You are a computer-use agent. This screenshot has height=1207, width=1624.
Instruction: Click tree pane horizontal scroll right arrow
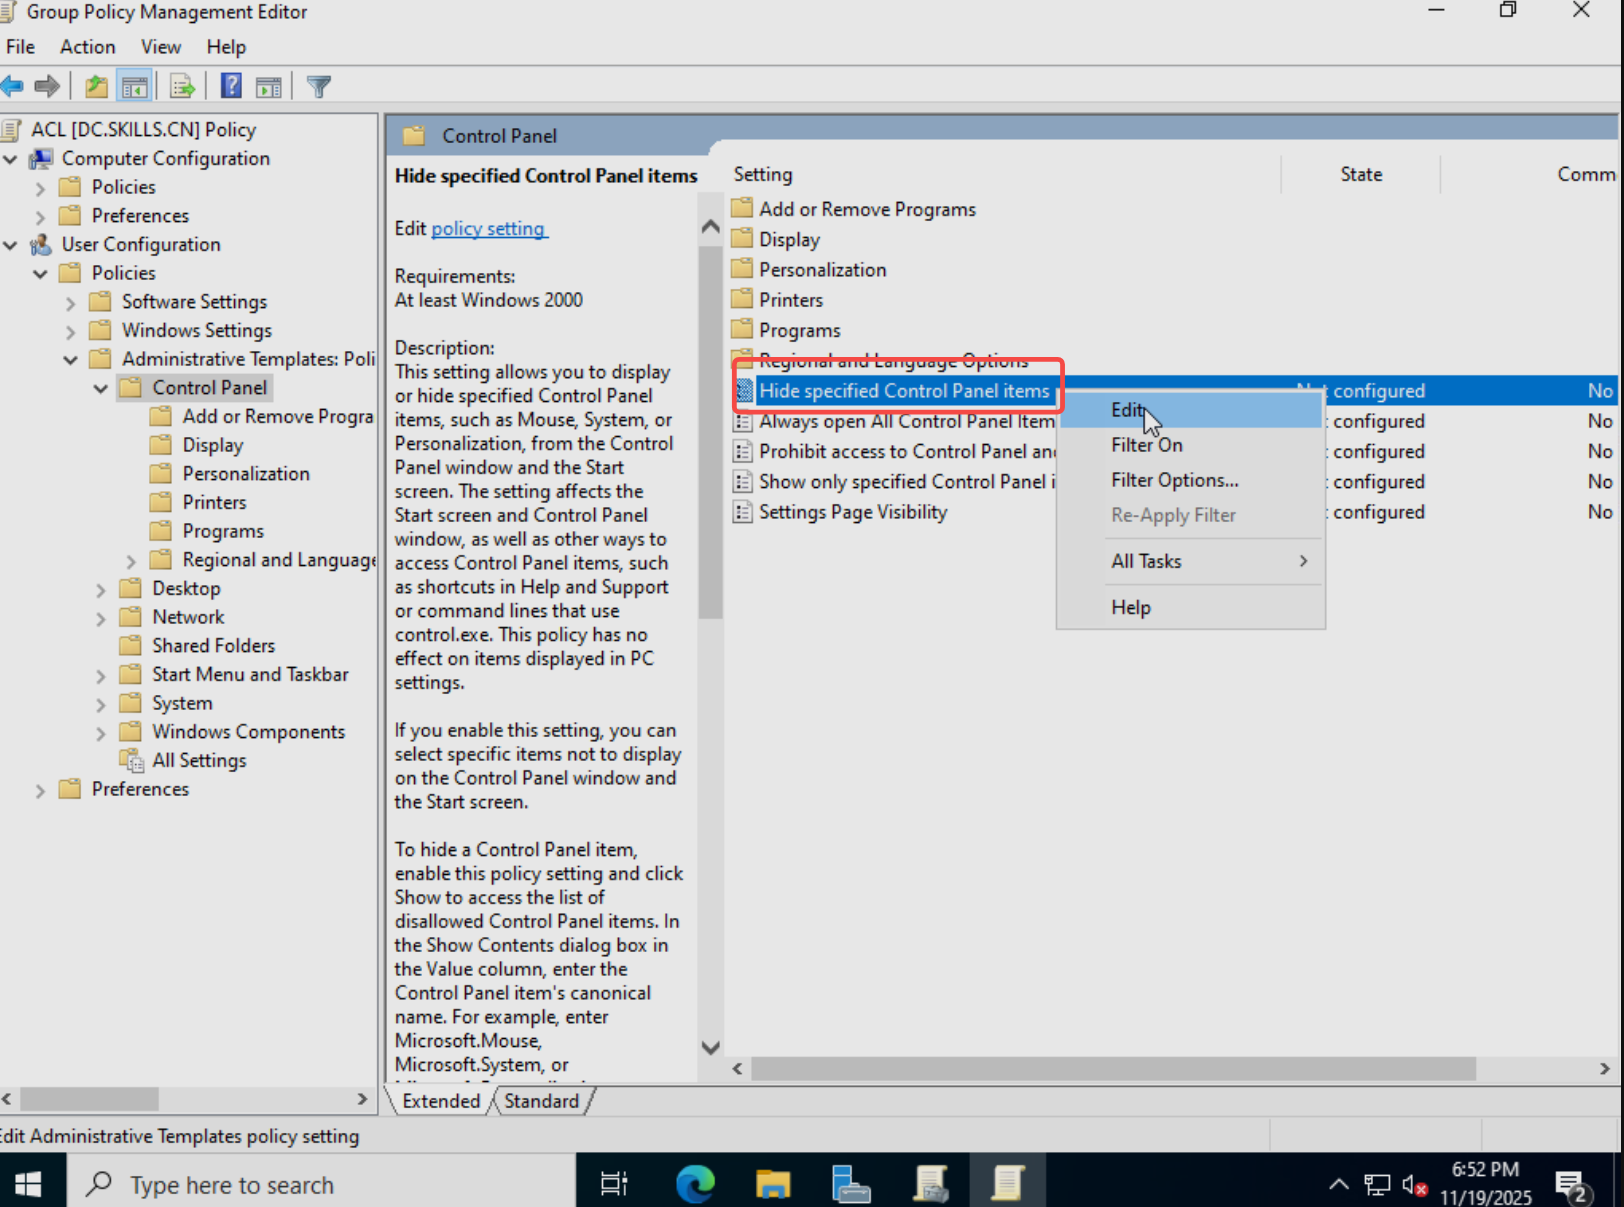pyautogui.click(x=362, y=1099)
